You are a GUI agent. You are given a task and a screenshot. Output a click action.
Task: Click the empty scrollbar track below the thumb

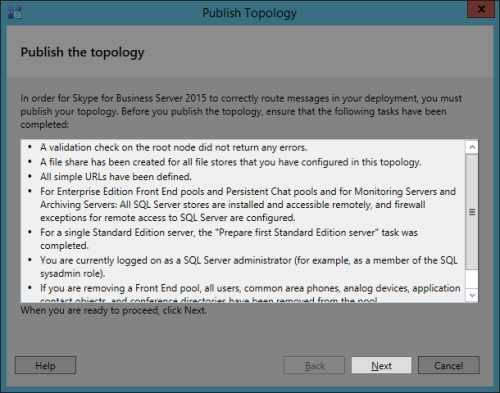(472, 279)
